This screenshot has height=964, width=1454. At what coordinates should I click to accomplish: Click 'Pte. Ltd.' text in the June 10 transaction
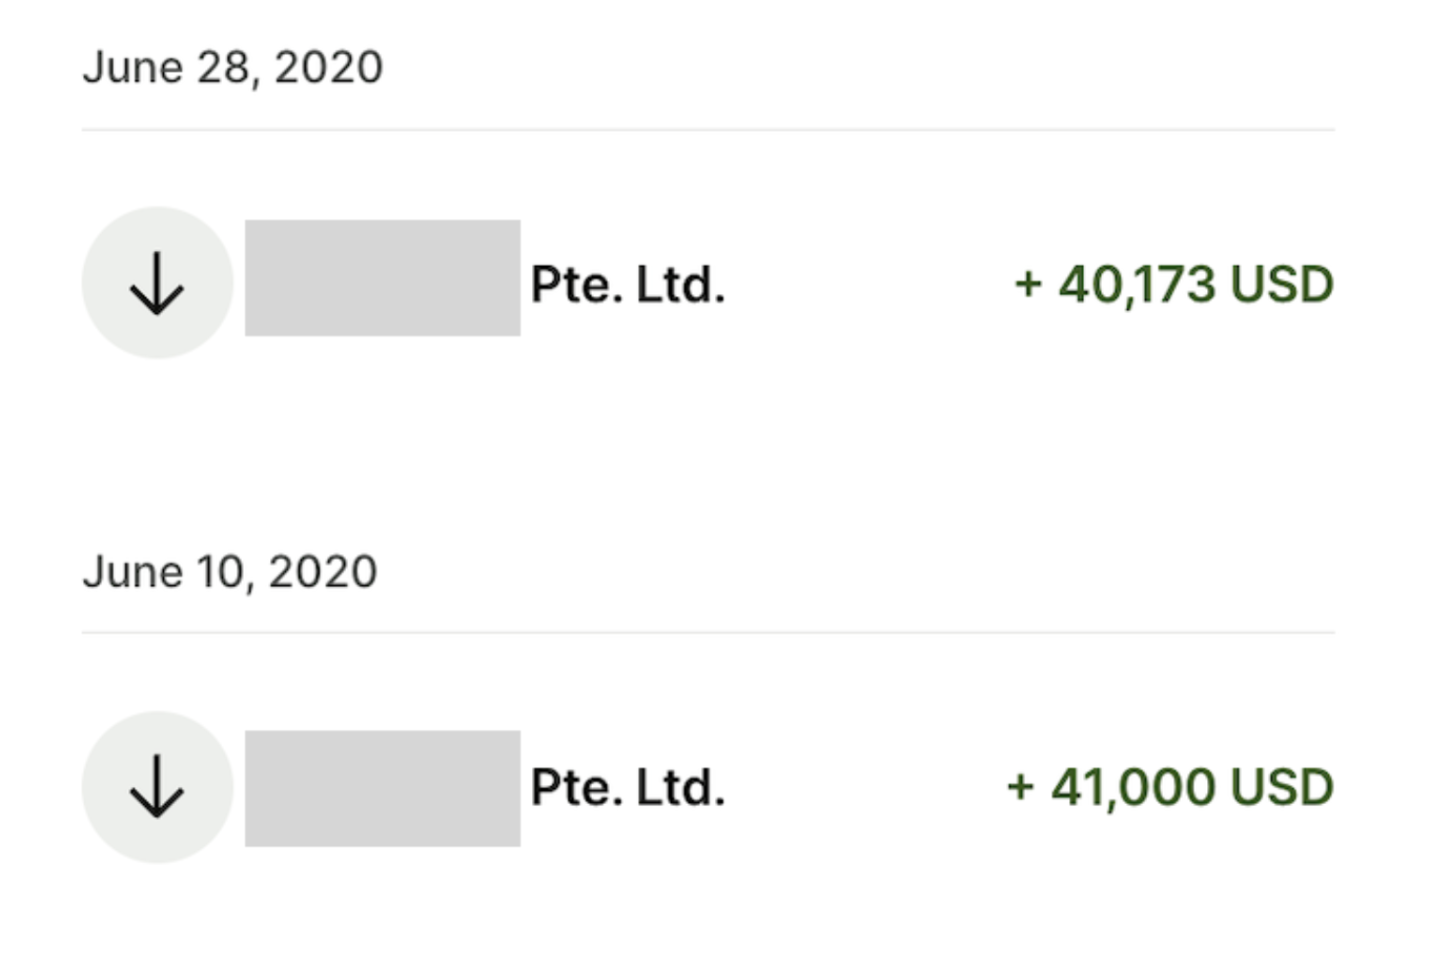(627, 788)
